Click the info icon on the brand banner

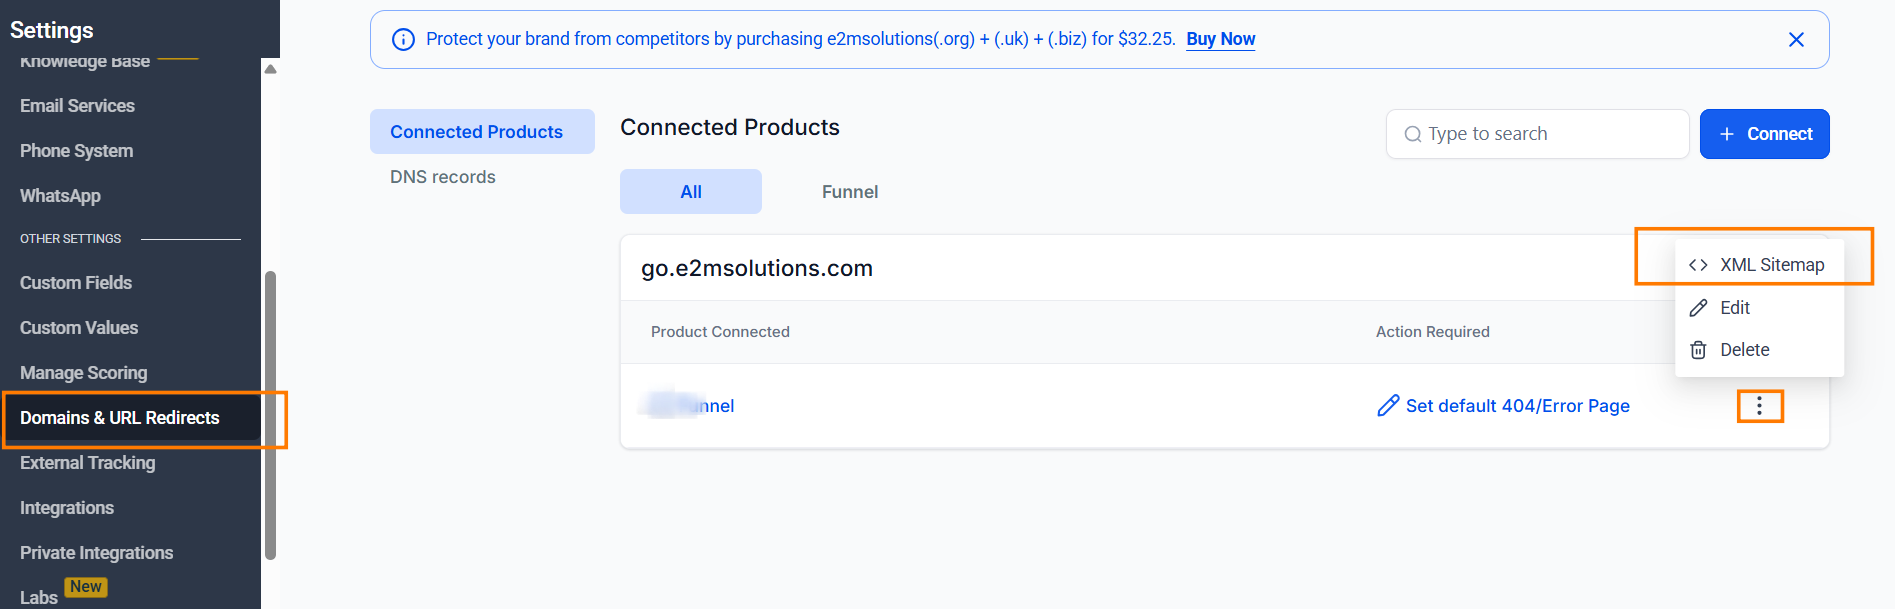click(403, 38)
